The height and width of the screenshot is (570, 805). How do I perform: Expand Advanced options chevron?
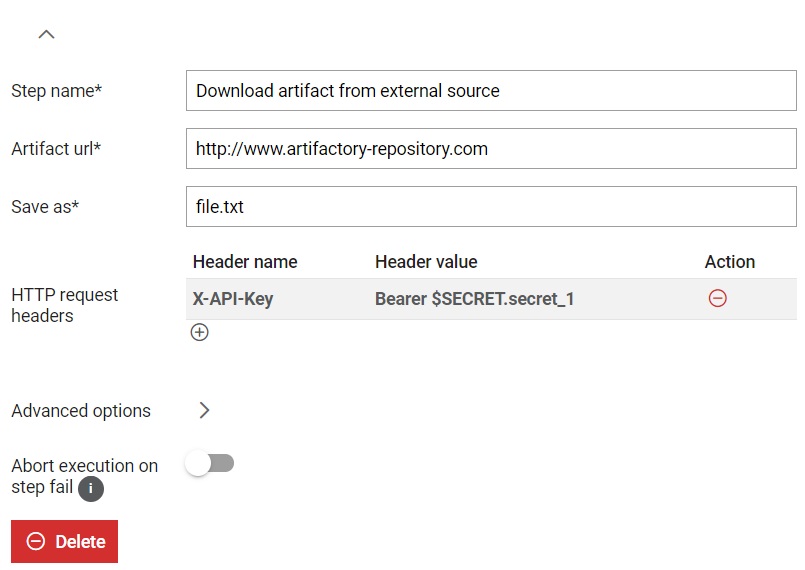tap(204, 410)
